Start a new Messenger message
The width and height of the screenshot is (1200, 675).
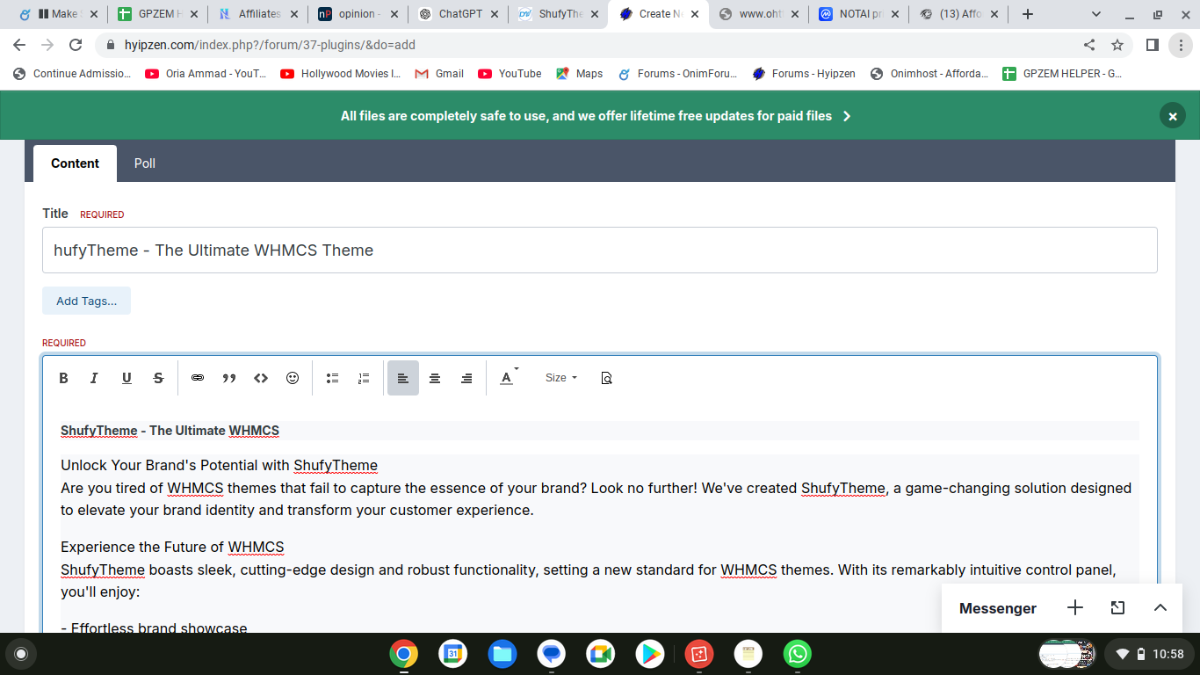(1075, 608)
